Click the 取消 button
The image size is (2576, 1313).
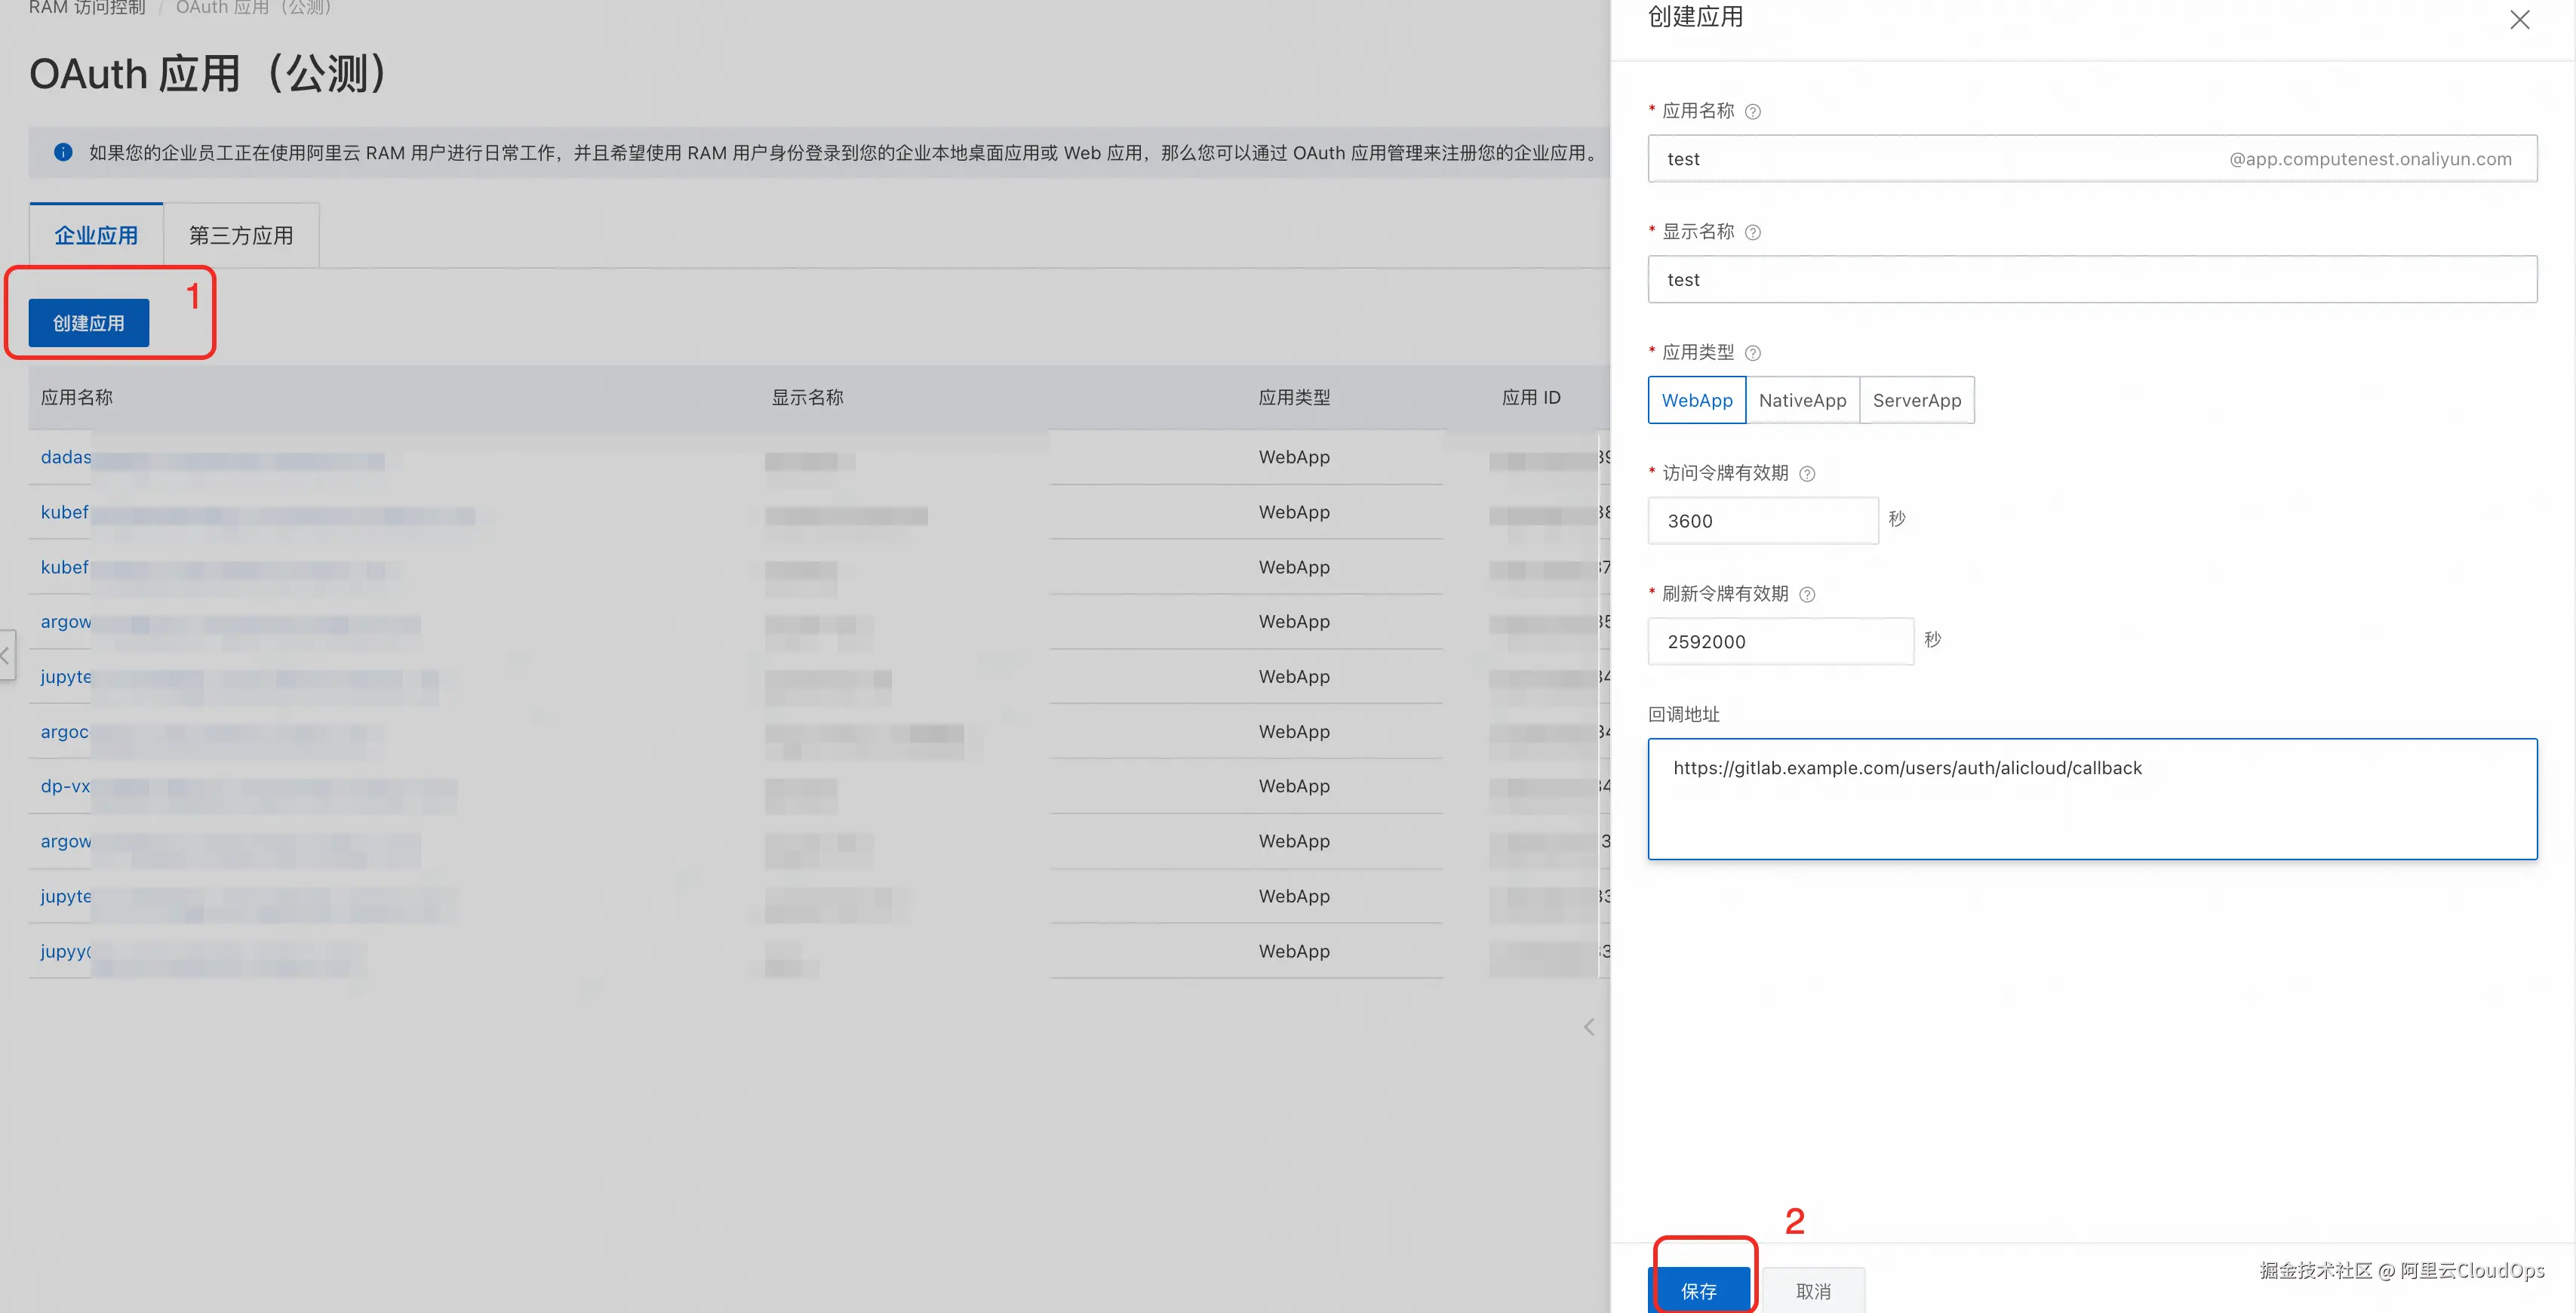click(x=1812, y=1290)
